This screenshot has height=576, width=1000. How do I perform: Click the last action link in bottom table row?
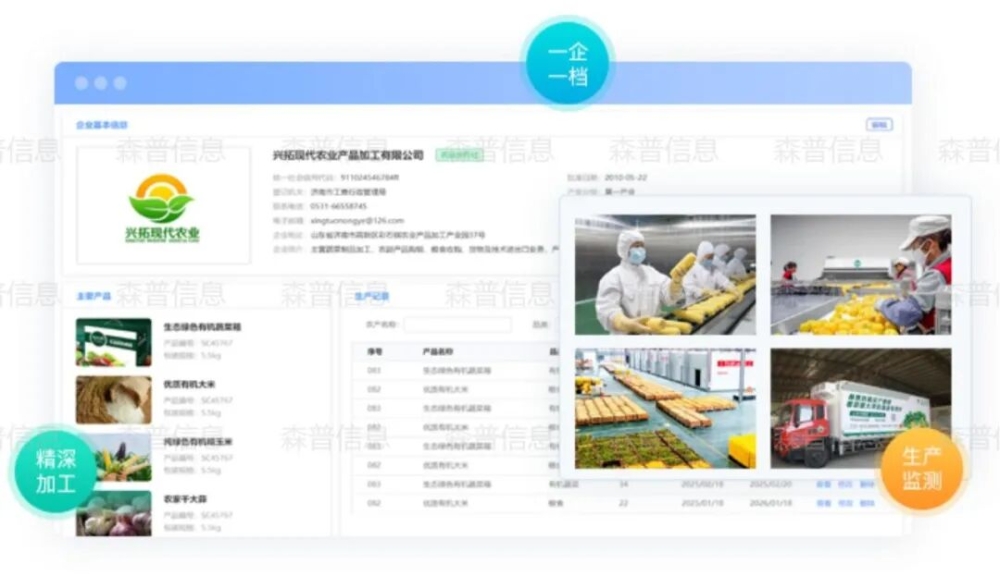(x=866, y=503)
